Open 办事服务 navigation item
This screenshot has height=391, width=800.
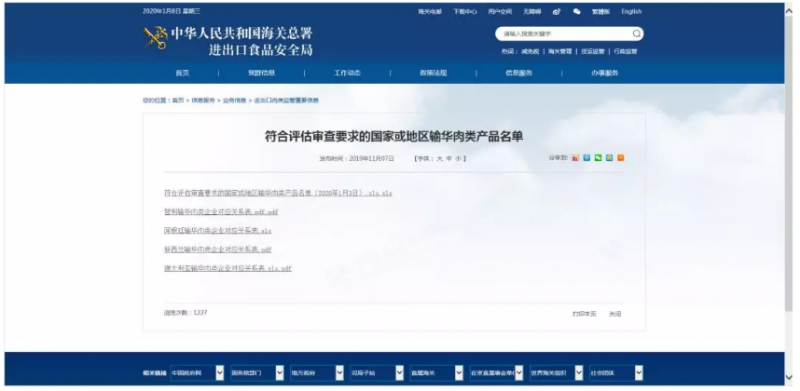(x=605, y=73)
